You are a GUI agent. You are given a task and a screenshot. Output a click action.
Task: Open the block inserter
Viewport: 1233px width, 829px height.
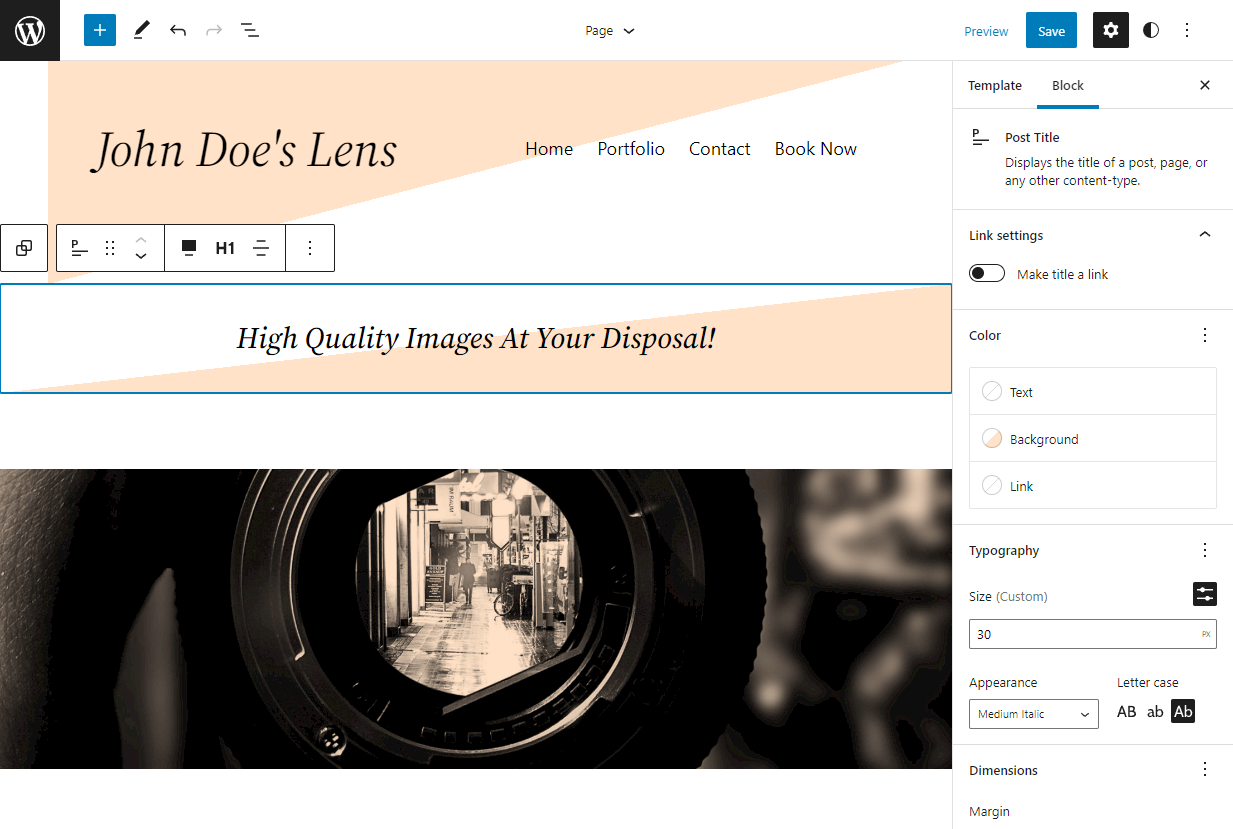click(99, 30)
